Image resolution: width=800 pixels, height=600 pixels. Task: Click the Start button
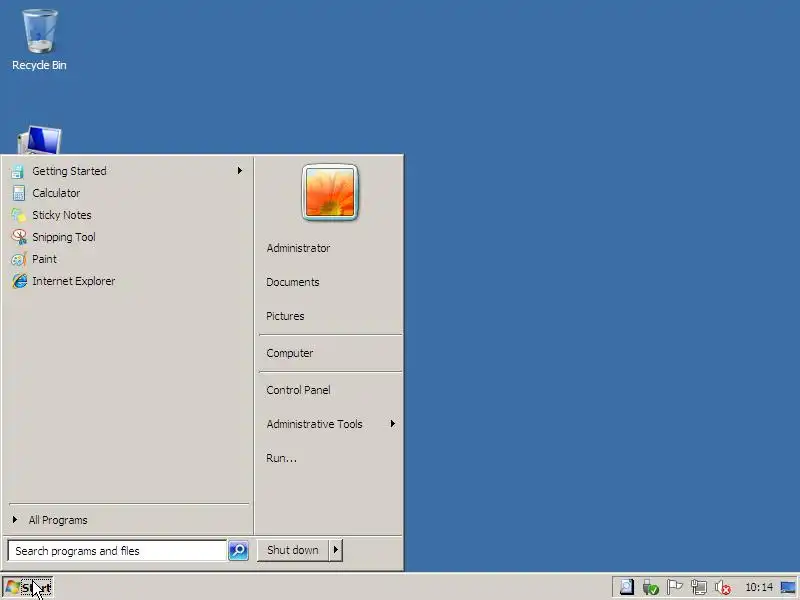click(x=27, y=587)
